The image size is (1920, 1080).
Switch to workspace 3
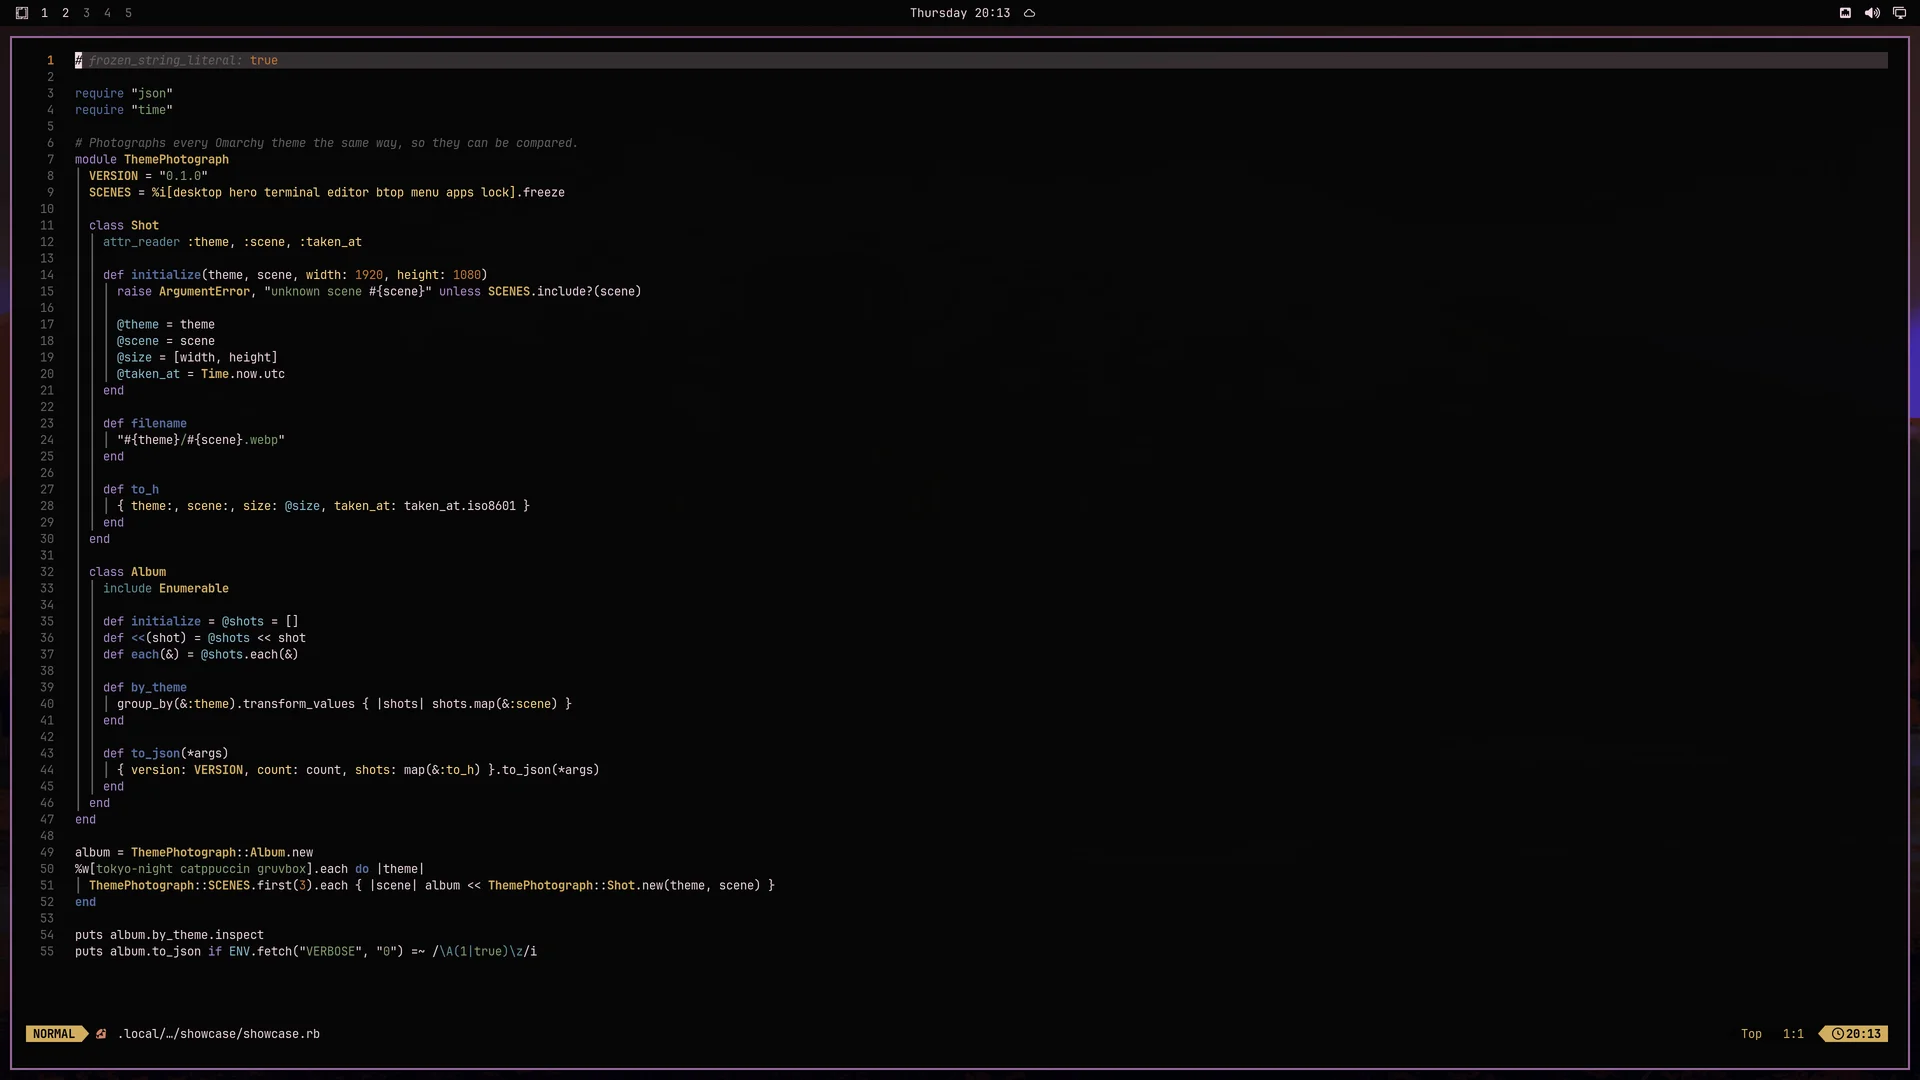point(86,13)
